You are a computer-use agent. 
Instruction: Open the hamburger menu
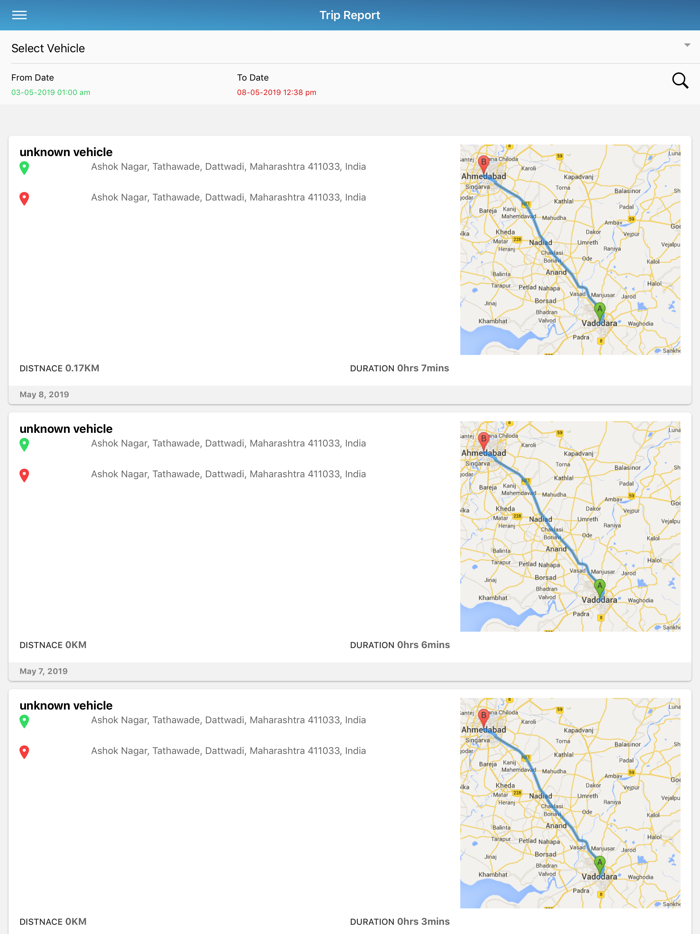click(x=19, y=15)
